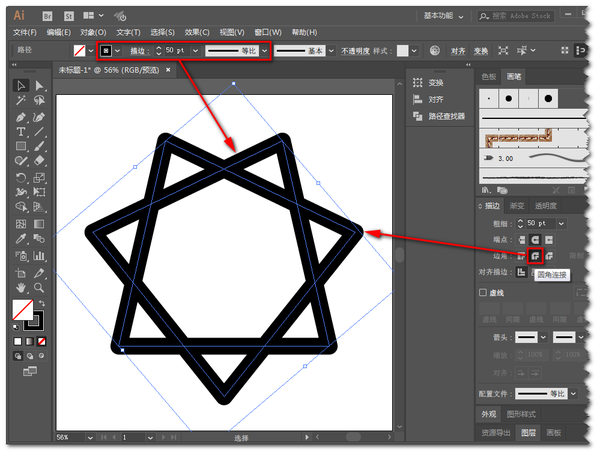Select the Hand tool

[x=21, y=288]
